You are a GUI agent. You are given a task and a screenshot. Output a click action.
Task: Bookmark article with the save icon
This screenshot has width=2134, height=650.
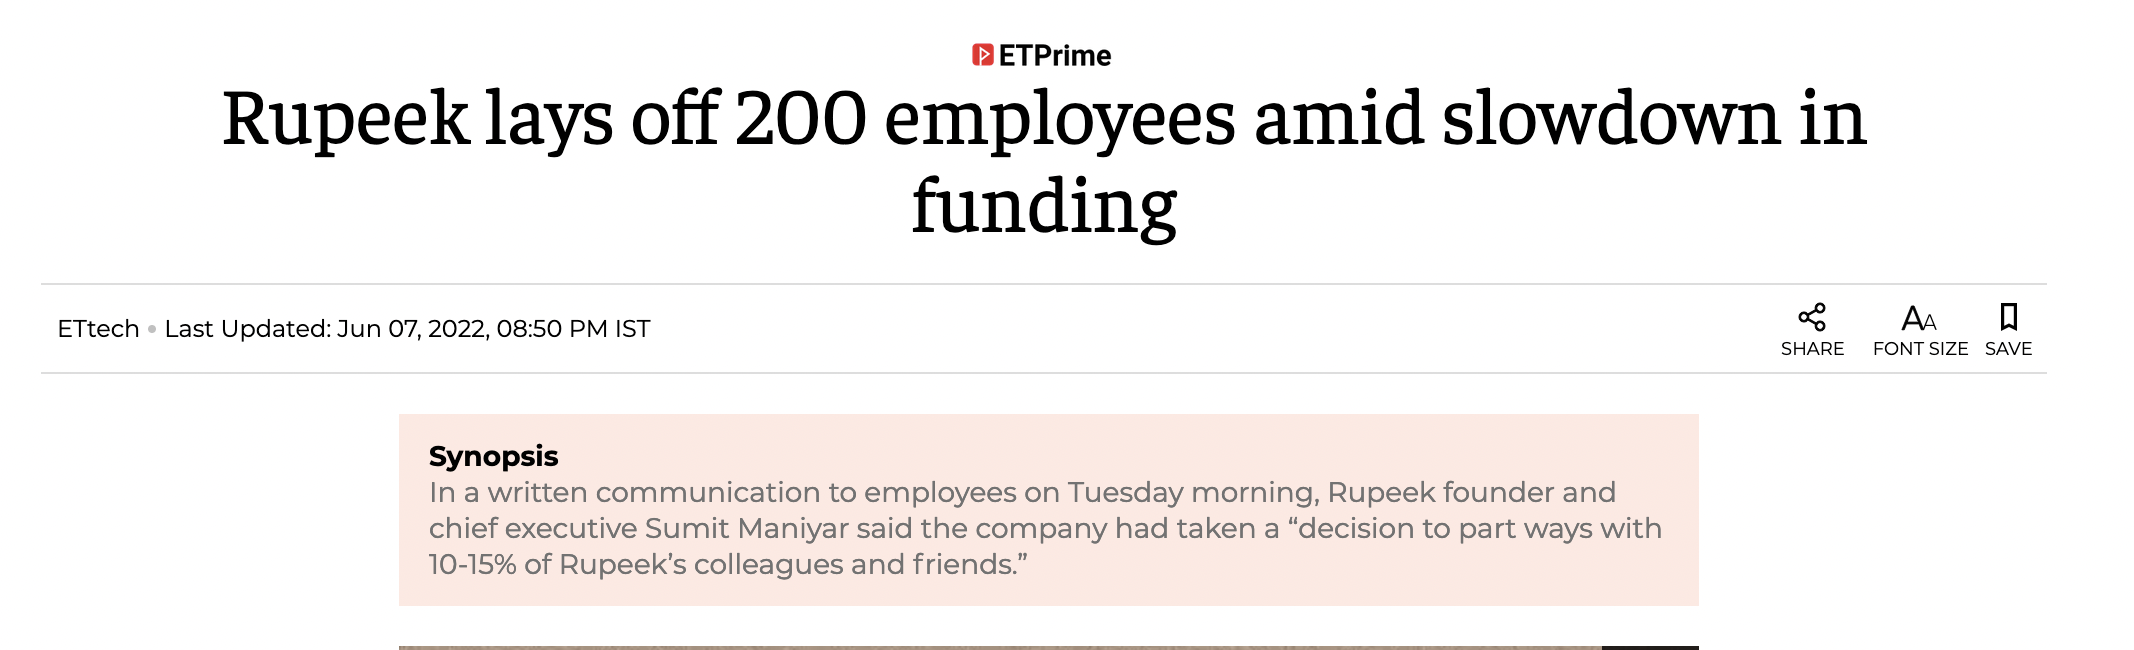coord(2008,317)
